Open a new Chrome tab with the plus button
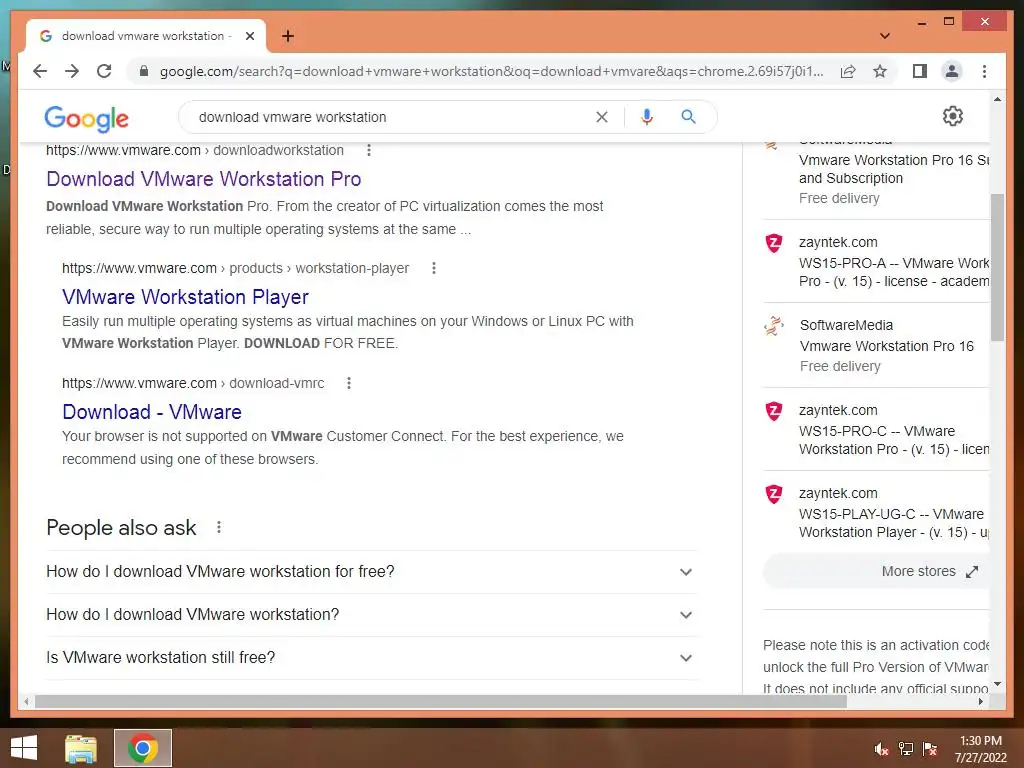This screenshot has width=1024, height=768. (288, 36)
